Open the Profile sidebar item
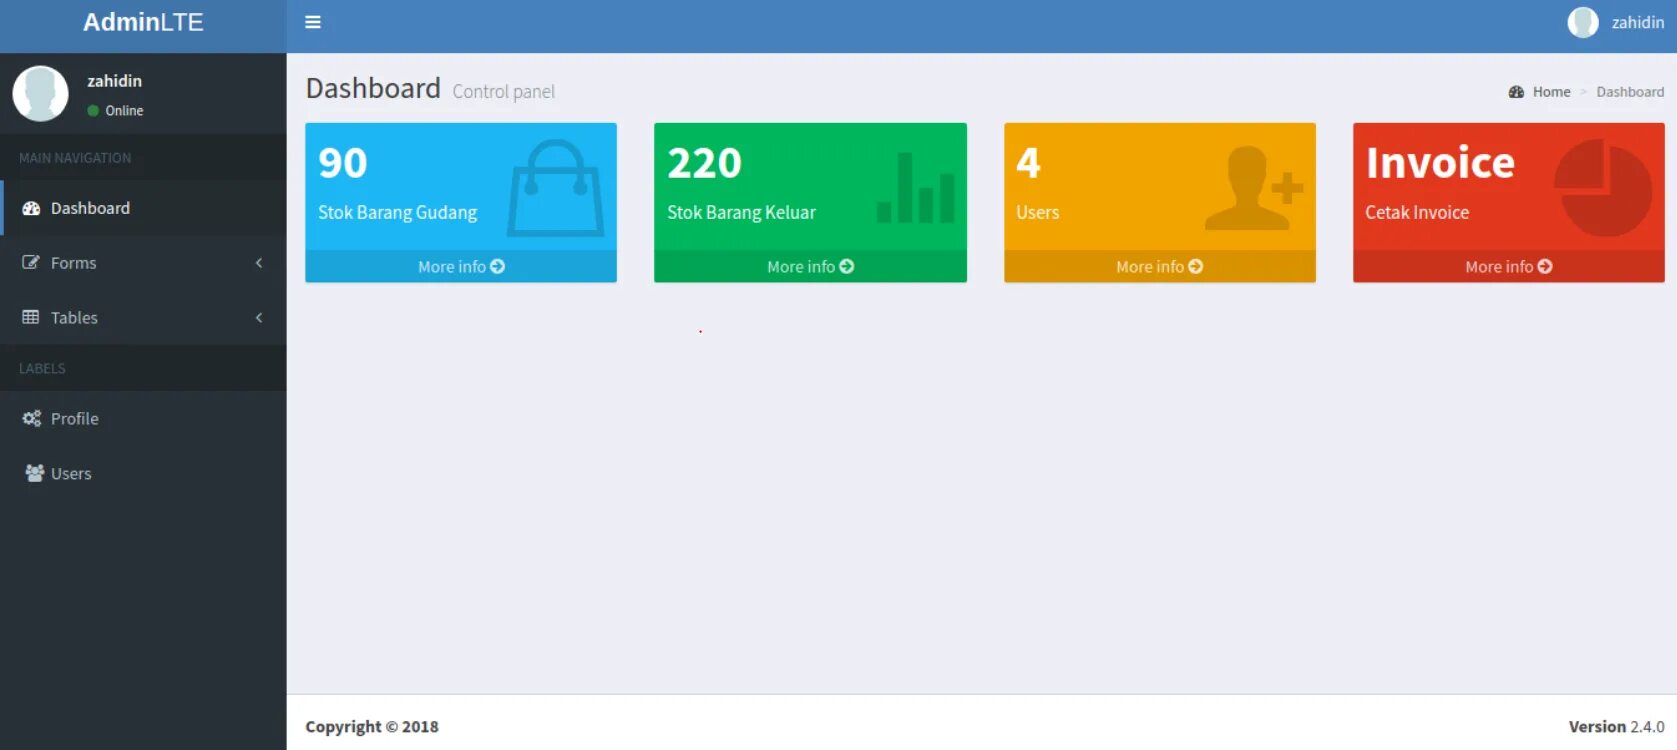The height and width of the screenshot is (750, 1677). click(143, 418)
